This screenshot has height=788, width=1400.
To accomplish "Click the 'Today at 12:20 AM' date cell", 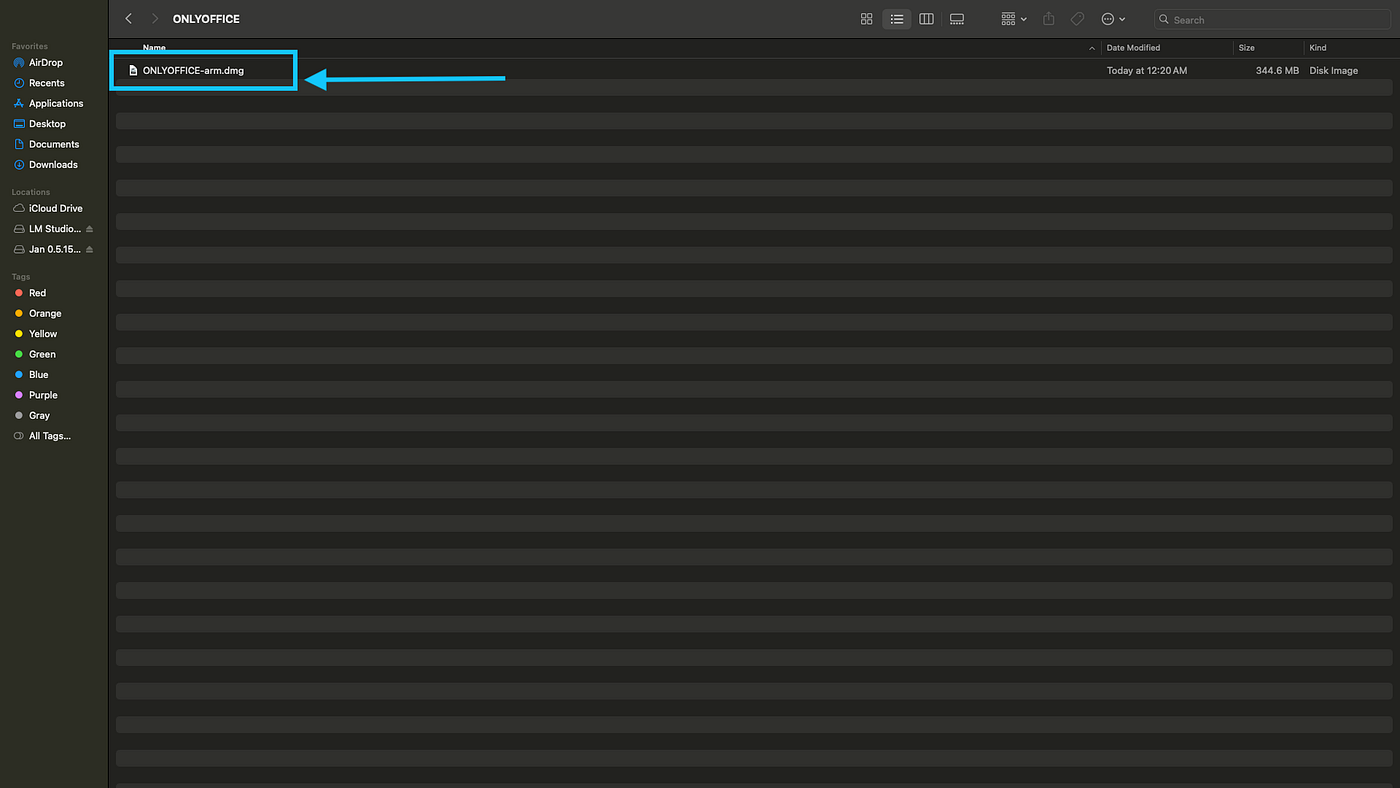I will (x=1147, y=71).
